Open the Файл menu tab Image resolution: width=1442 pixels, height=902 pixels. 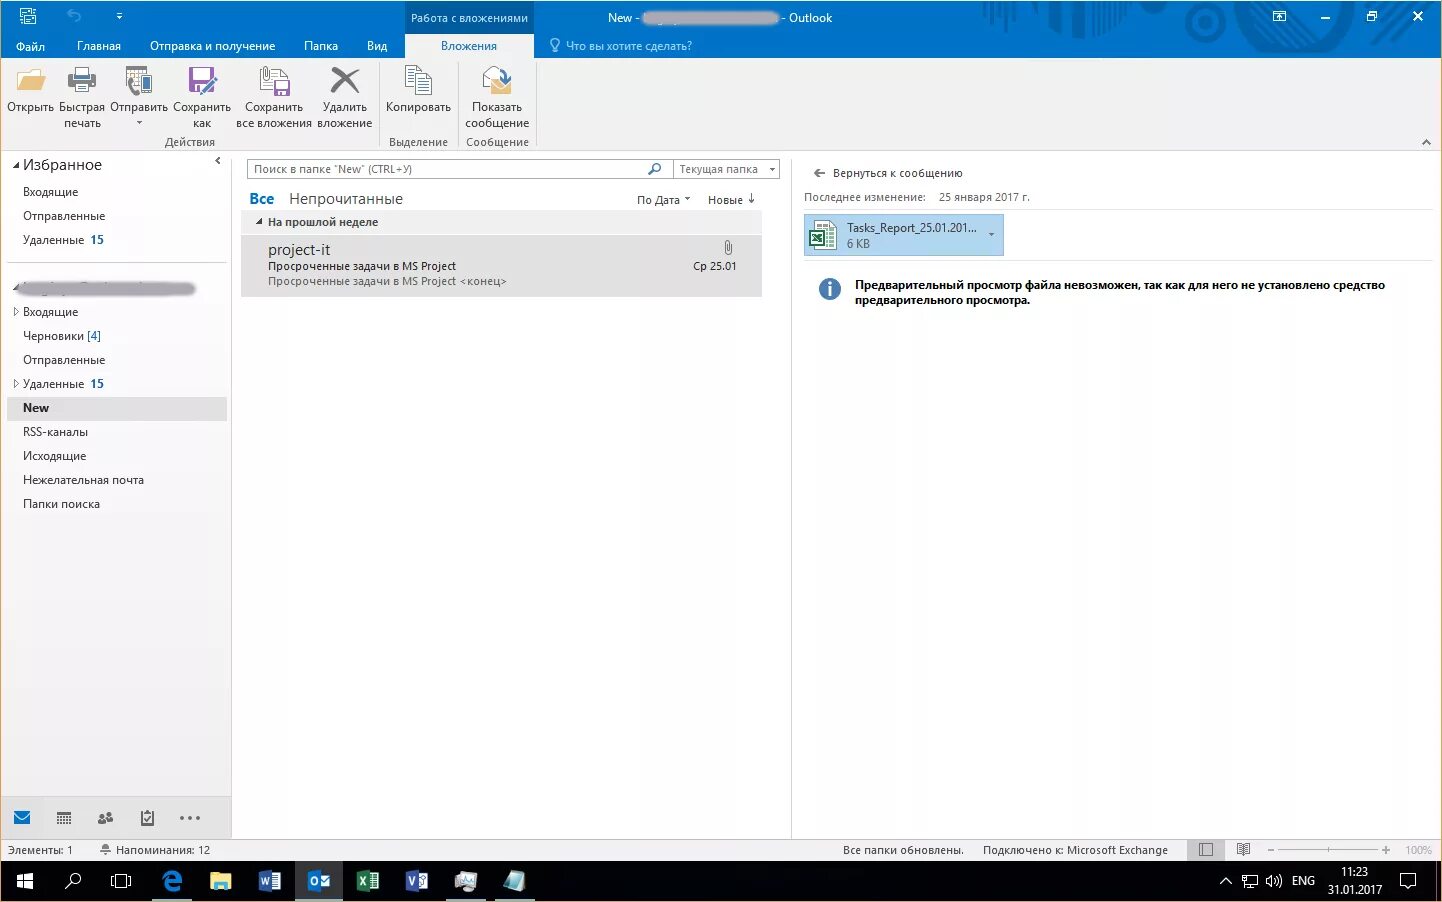coord(30,46)
